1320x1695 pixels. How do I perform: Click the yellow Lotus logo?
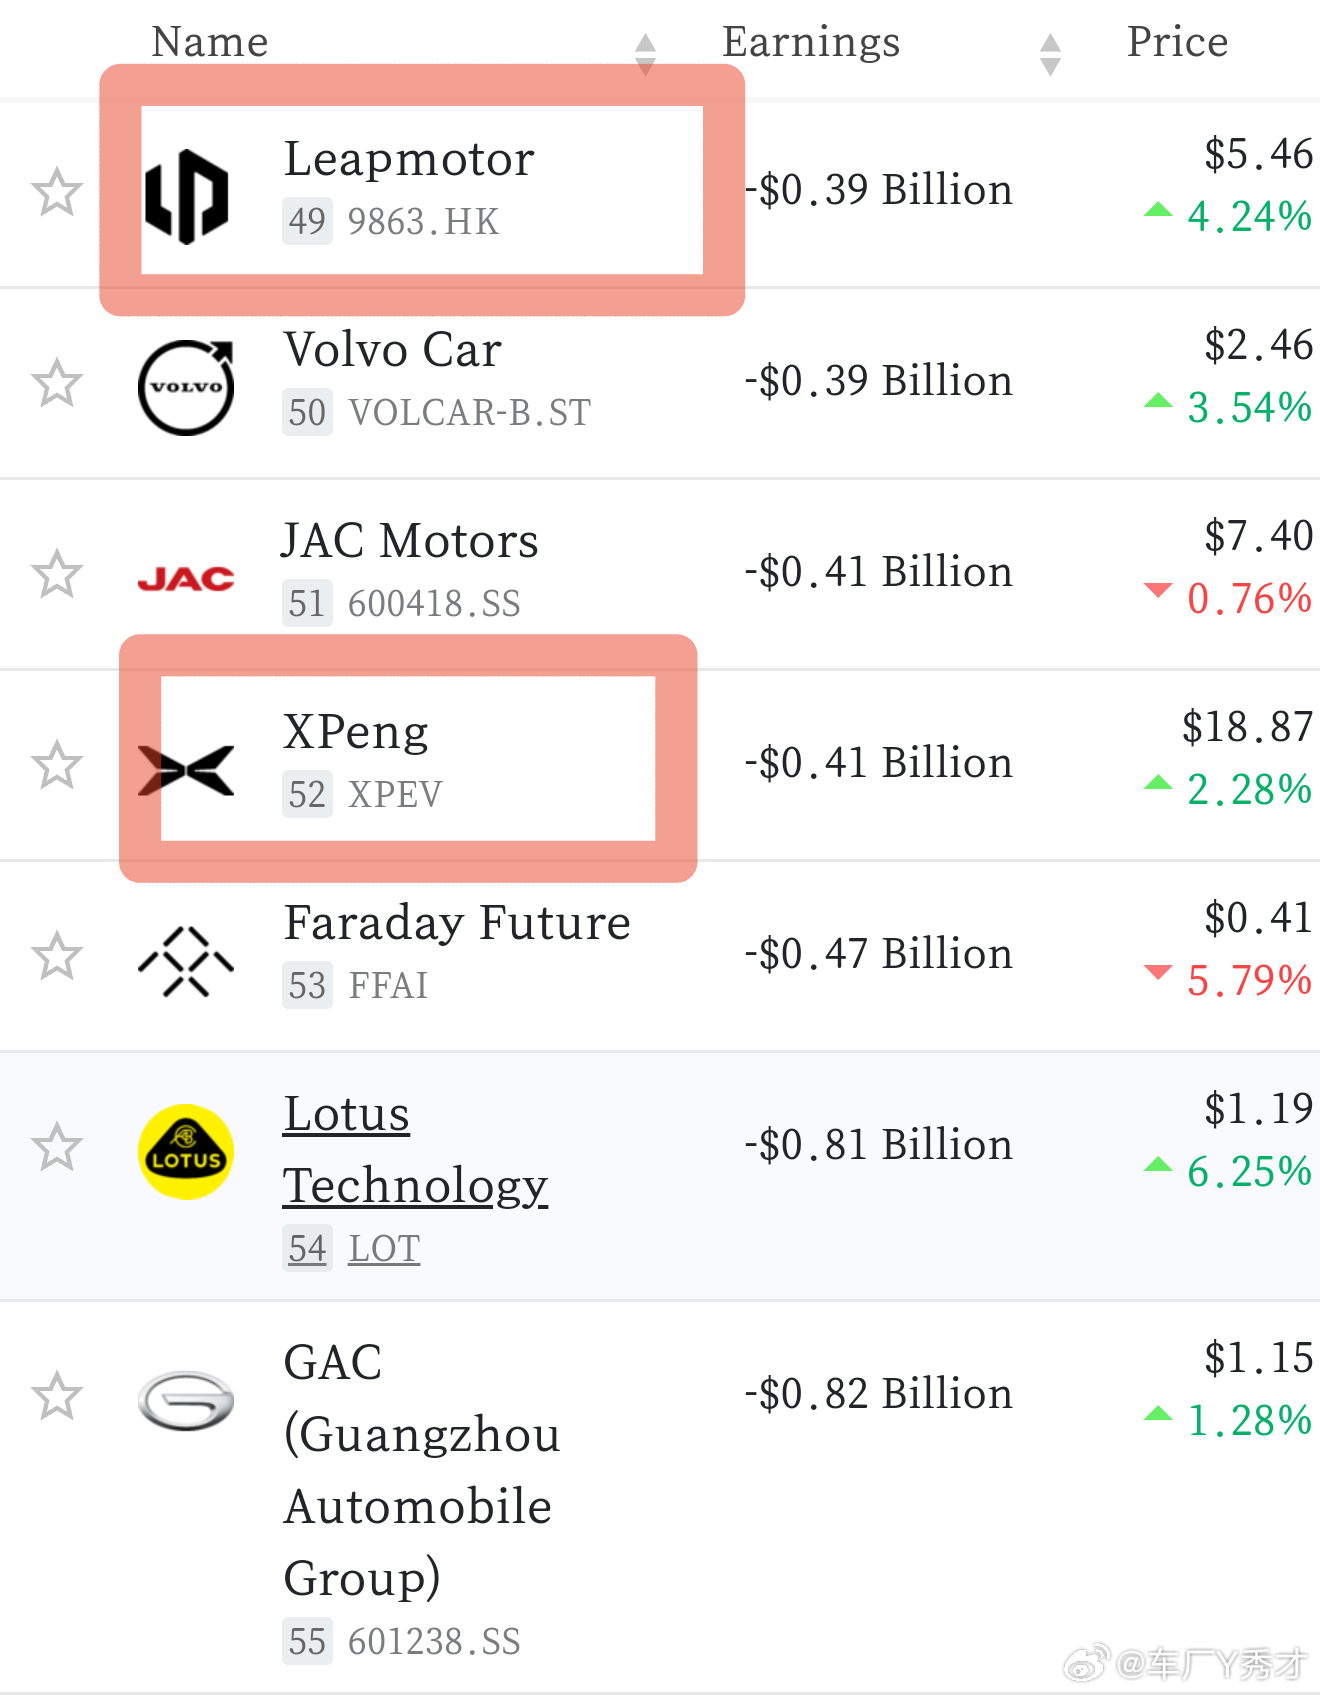click(186, 1151)
